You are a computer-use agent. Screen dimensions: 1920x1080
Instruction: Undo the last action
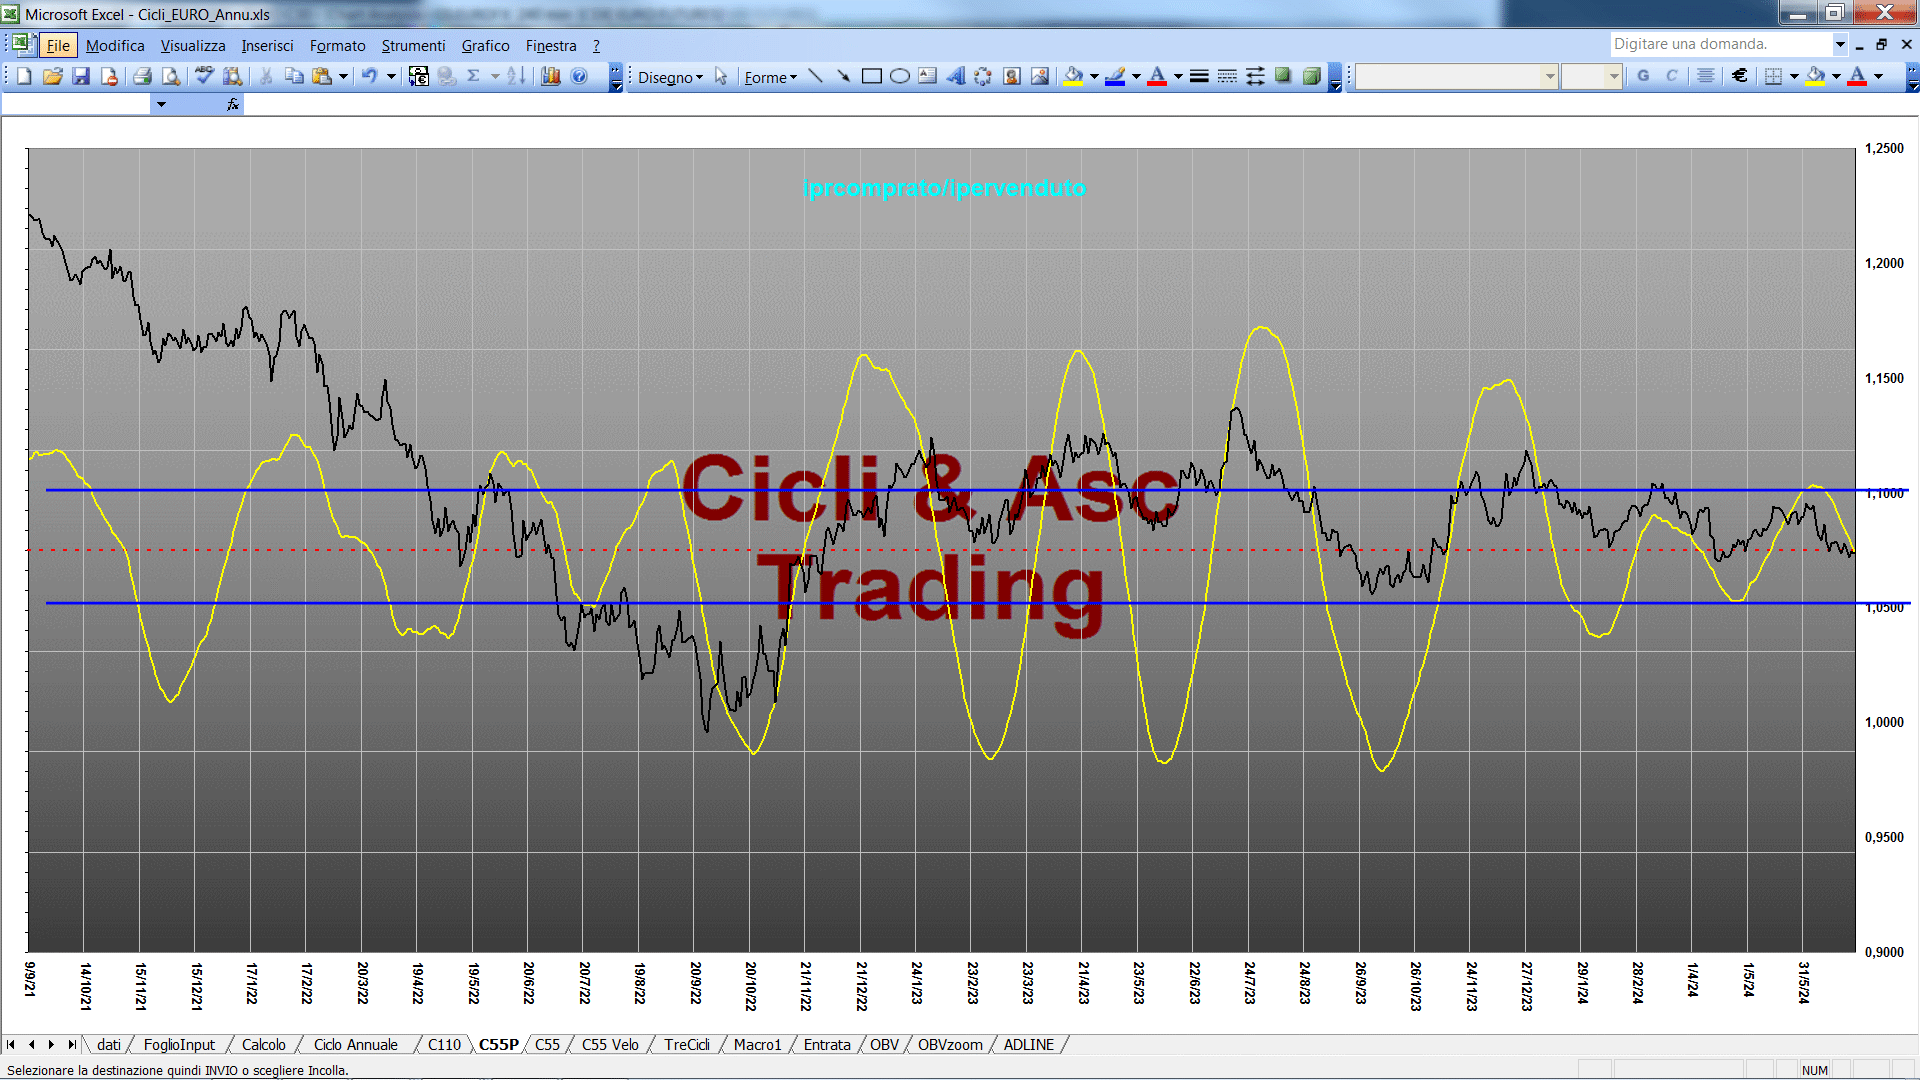[x=370, y=76]
